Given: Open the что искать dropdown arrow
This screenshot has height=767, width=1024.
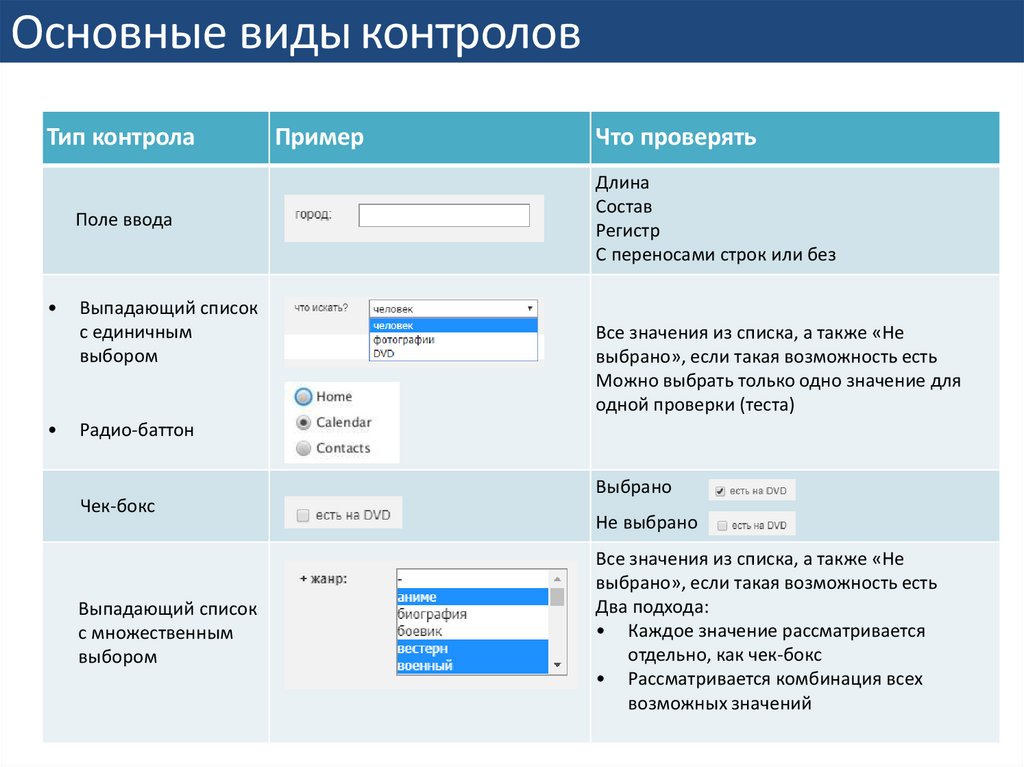Looking at the screenshot, I should 530,308.
